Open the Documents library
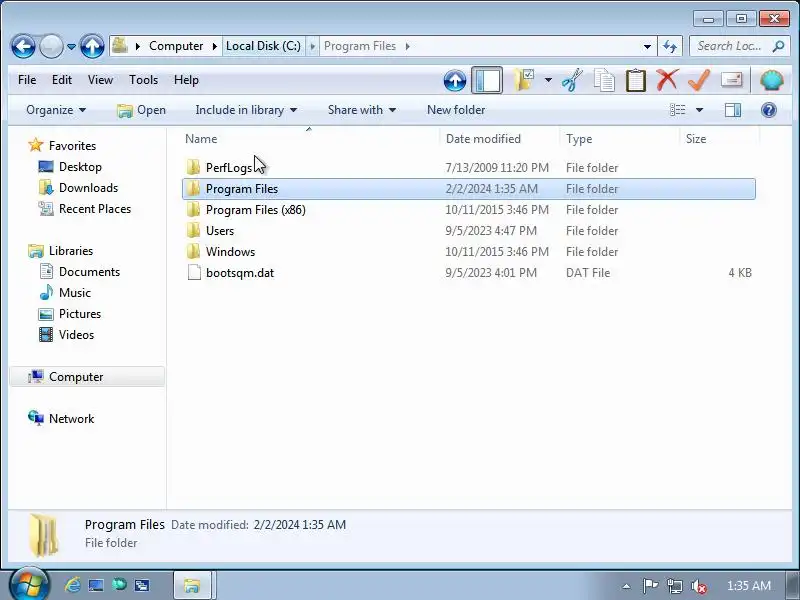The image size is (800, 600). (89, 272)
